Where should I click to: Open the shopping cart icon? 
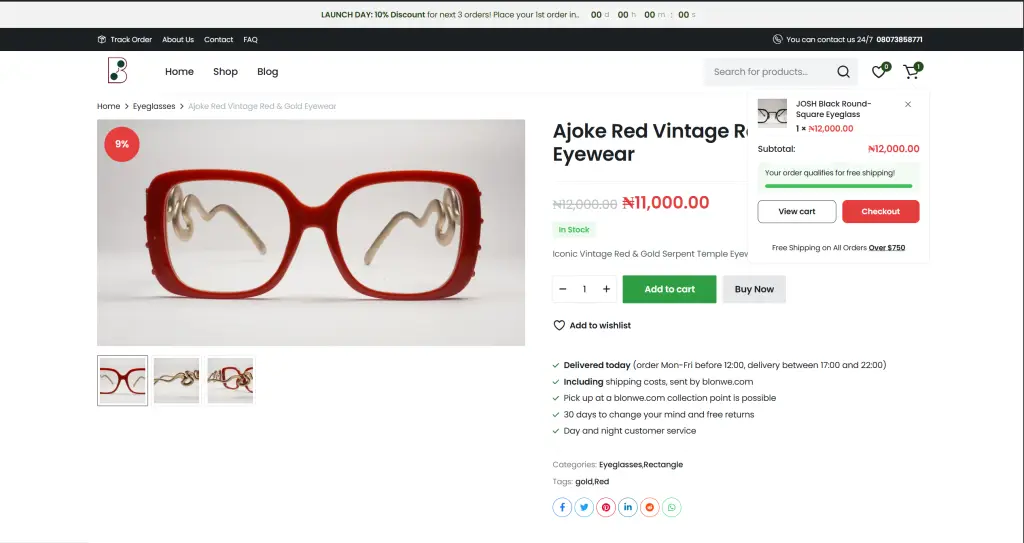910,72
